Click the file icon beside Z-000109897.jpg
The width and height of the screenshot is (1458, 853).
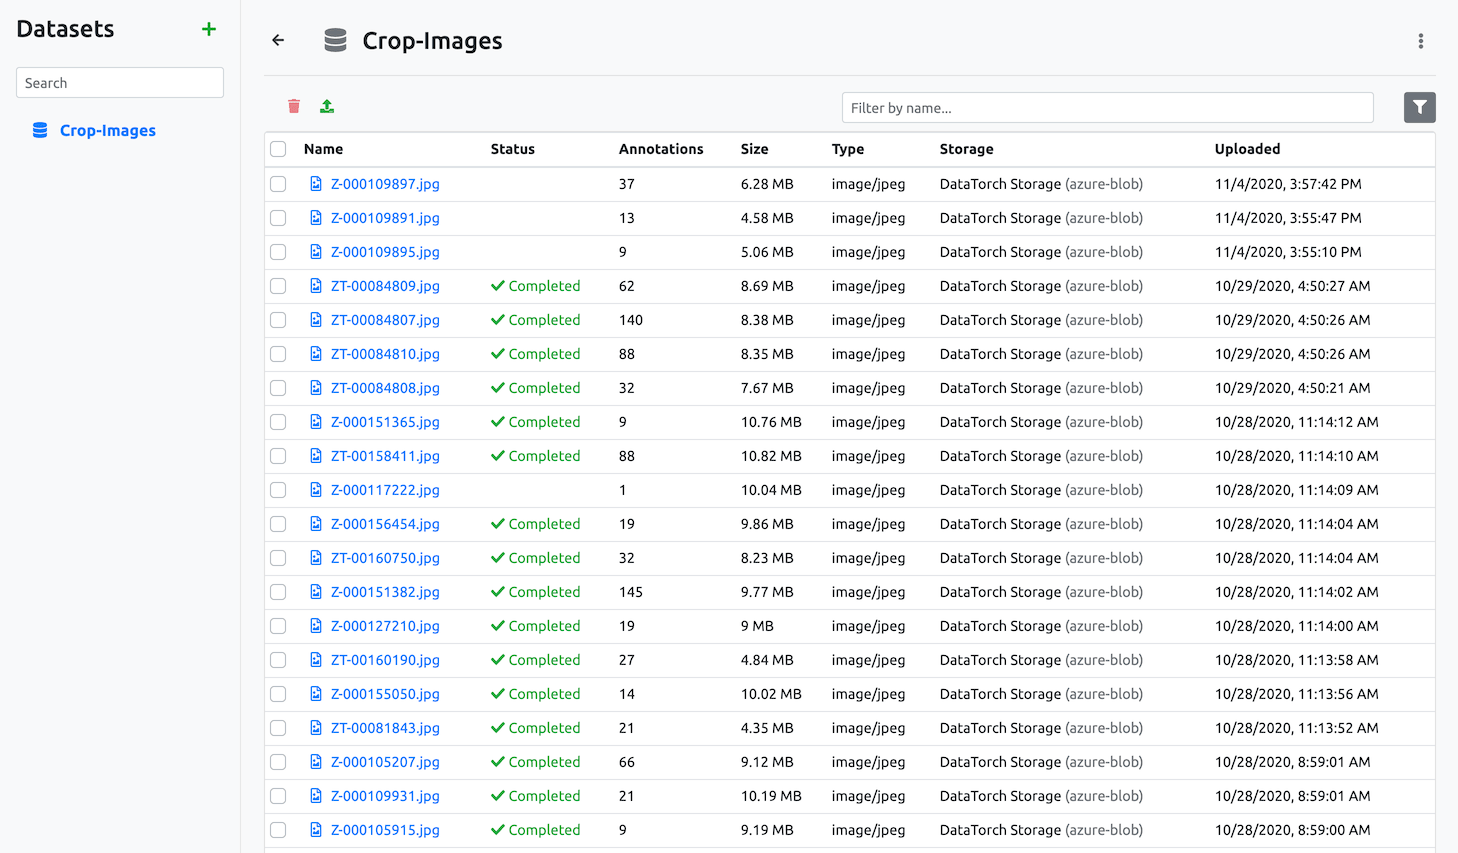point(315,184)
